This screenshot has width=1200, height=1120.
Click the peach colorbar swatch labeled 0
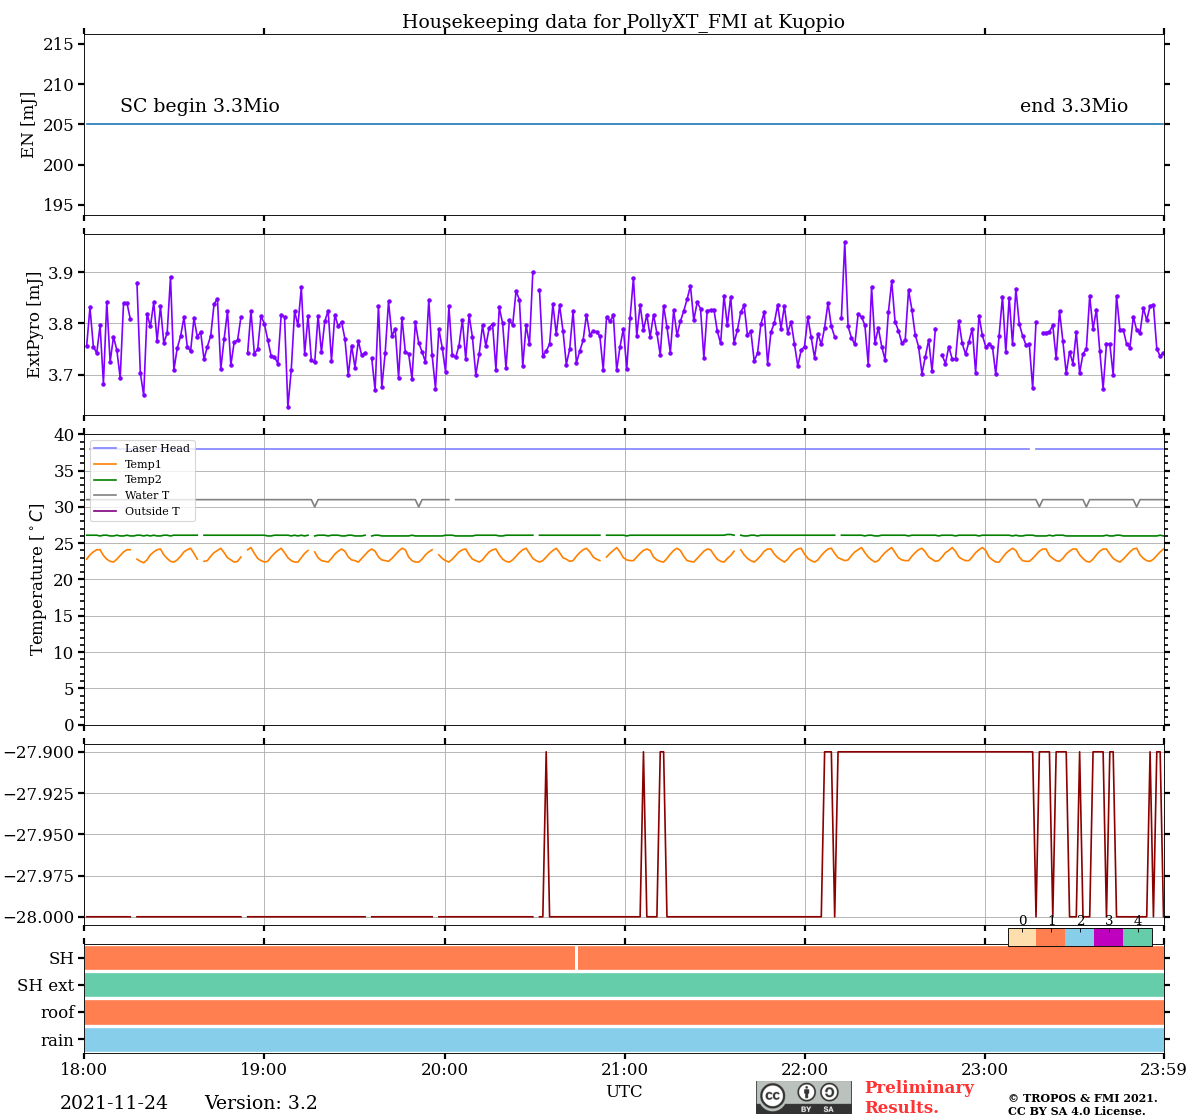pos(1022,937)
